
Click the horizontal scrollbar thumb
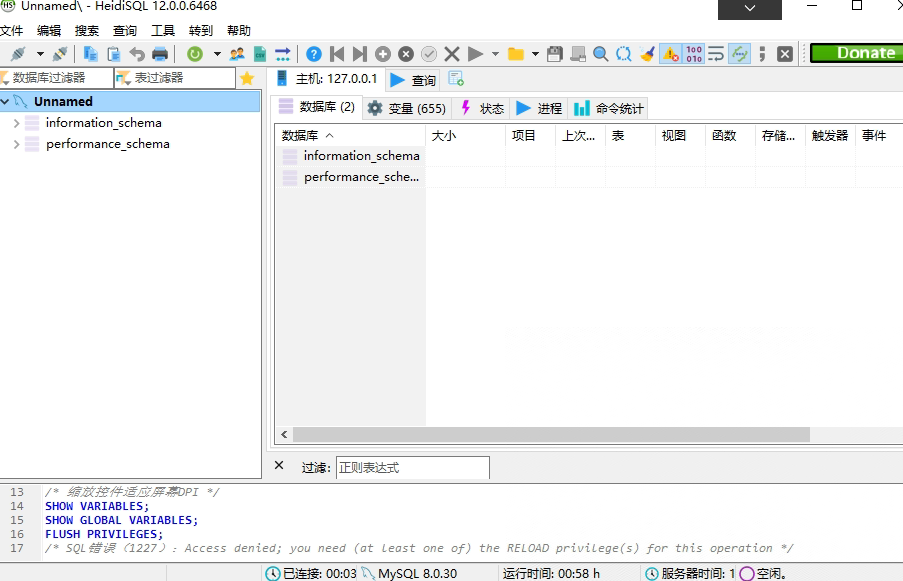(x=551, y=435)
